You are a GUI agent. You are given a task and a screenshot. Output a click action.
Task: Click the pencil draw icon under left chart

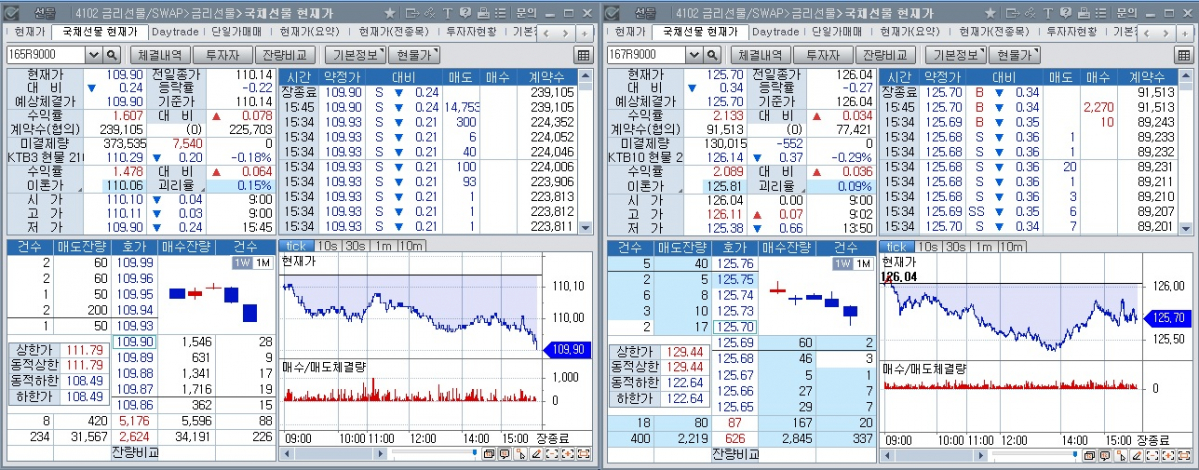(x=536, y=454)
